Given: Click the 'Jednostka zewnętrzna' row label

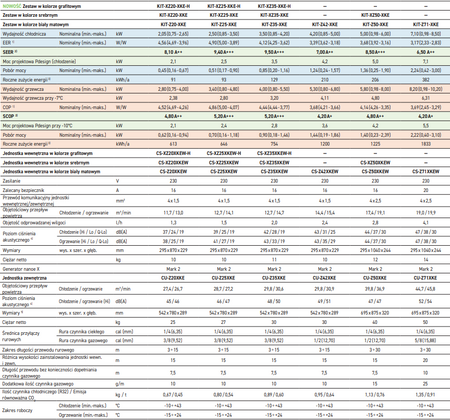Looking at the screenshot, I should click(24, 278).
